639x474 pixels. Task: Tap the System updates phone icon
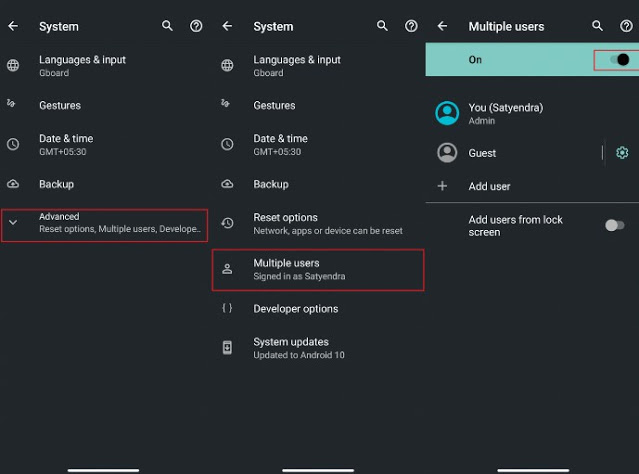tap(227, 348)
